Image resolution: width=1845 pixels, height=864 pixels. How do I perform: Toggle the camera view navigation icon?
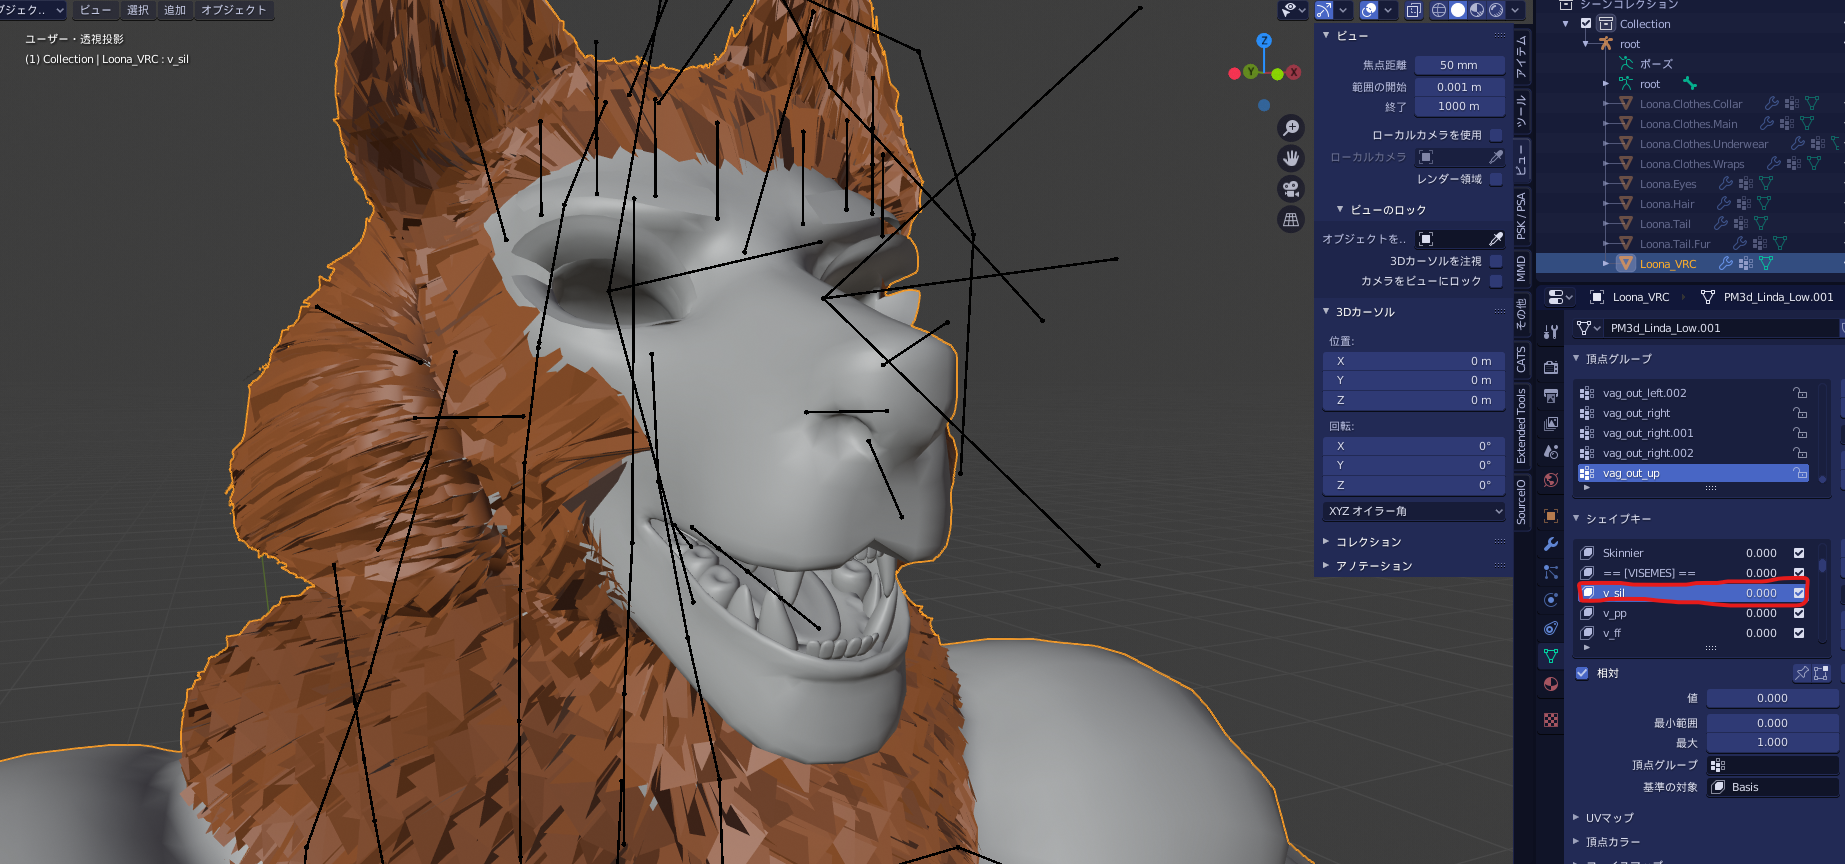point(1291,189)
